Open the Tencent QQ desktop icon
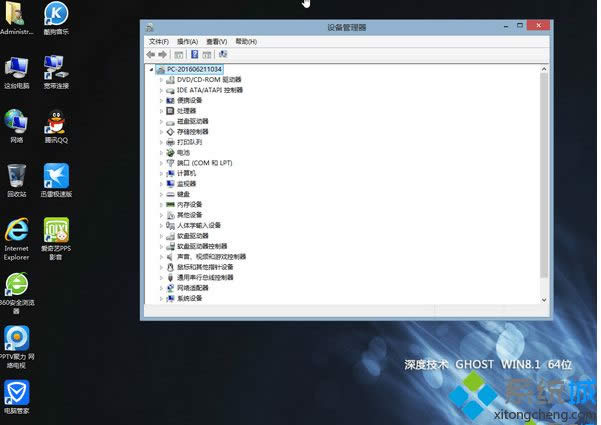 point(56,123)
